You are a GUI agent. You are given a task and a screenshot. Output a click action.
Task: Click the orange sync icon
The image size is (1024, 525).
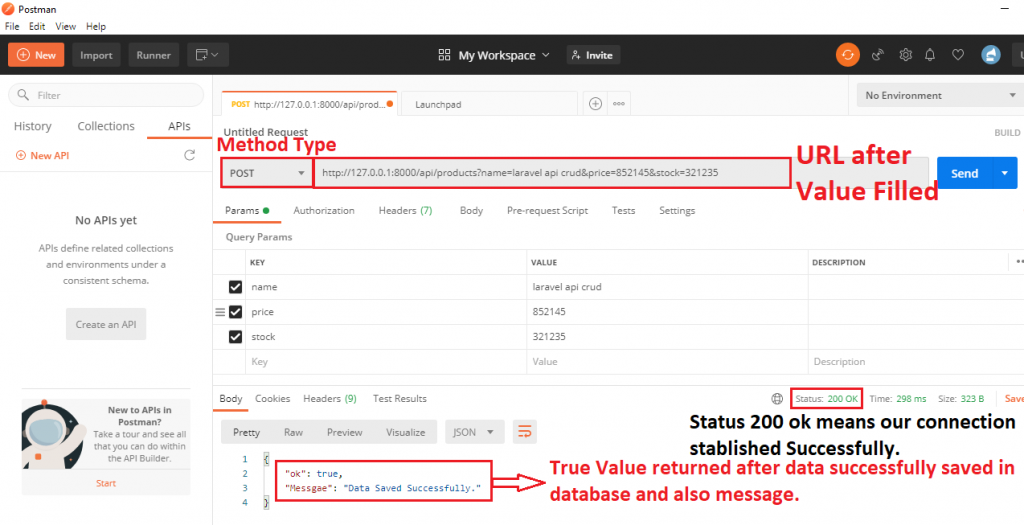coord(847,55)
